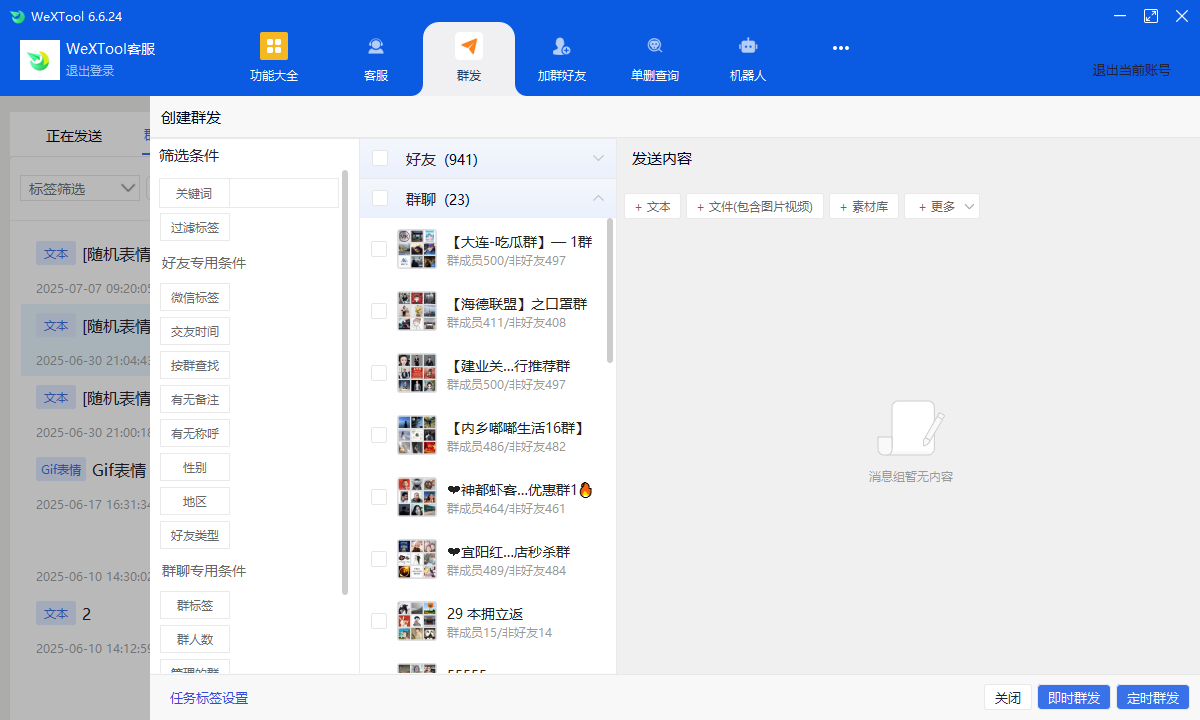Go to the 客服 headset icon
This screenshot has width=1200, height=720.
click(376, 47)
